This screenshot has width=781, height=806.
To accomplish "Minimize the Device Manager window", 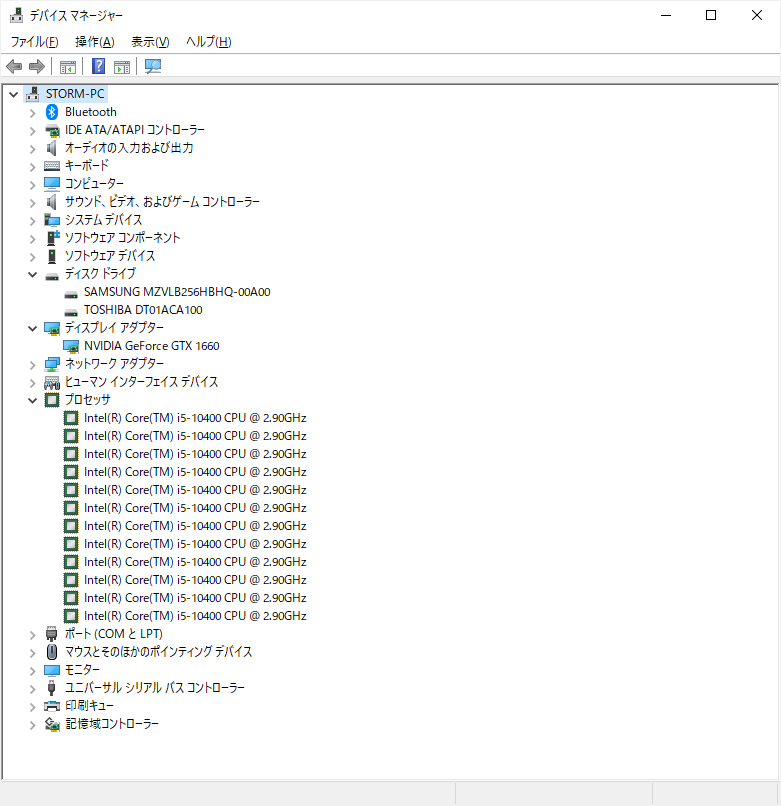I will click(x=666, y=15).
